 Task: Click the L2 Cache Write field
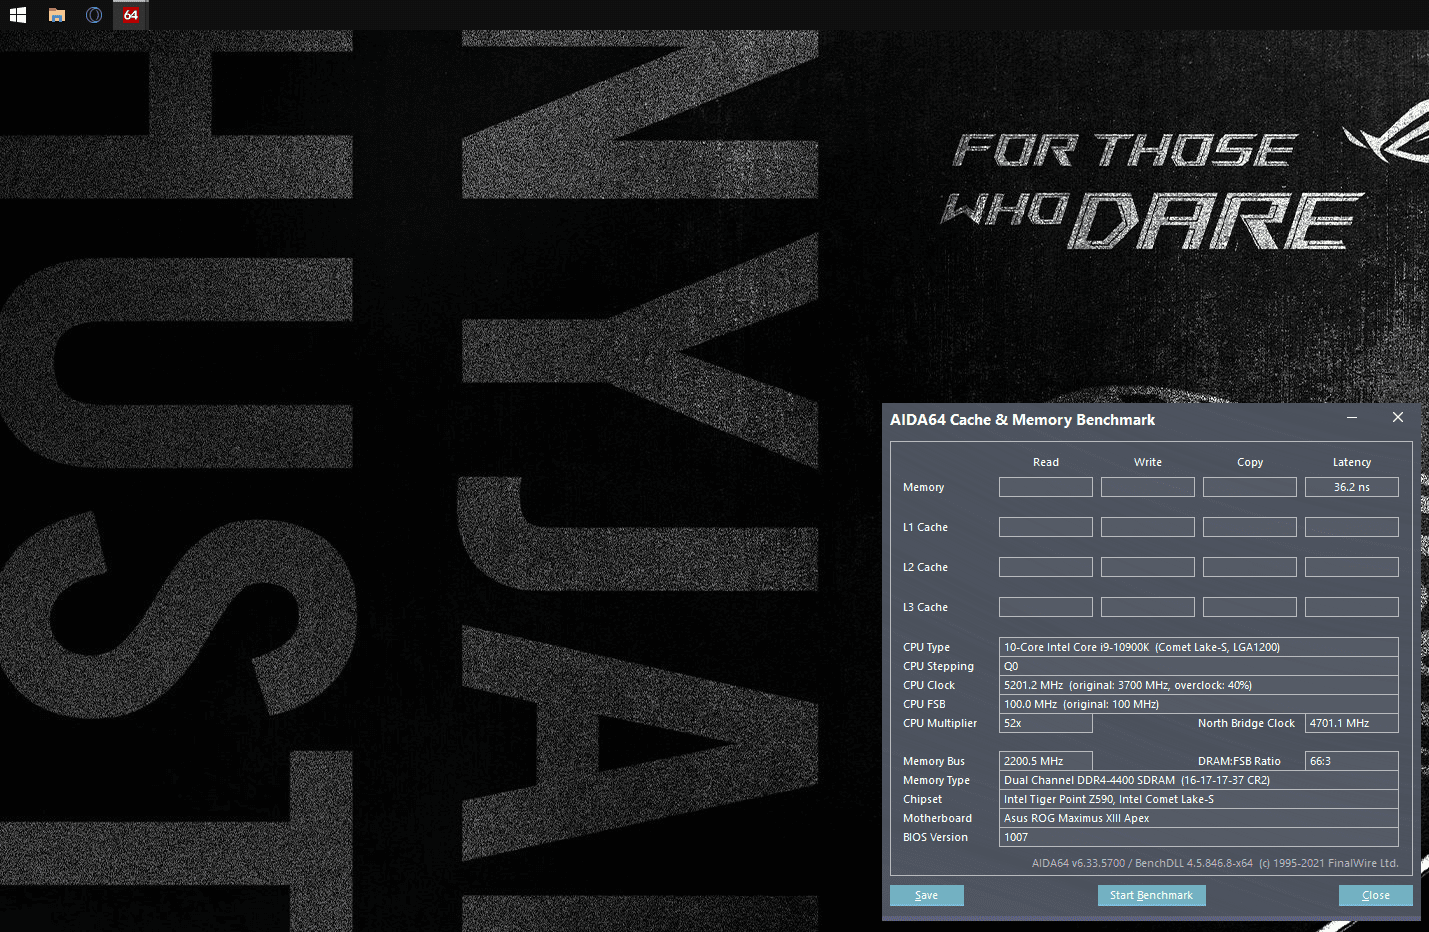coord(1148,567)
